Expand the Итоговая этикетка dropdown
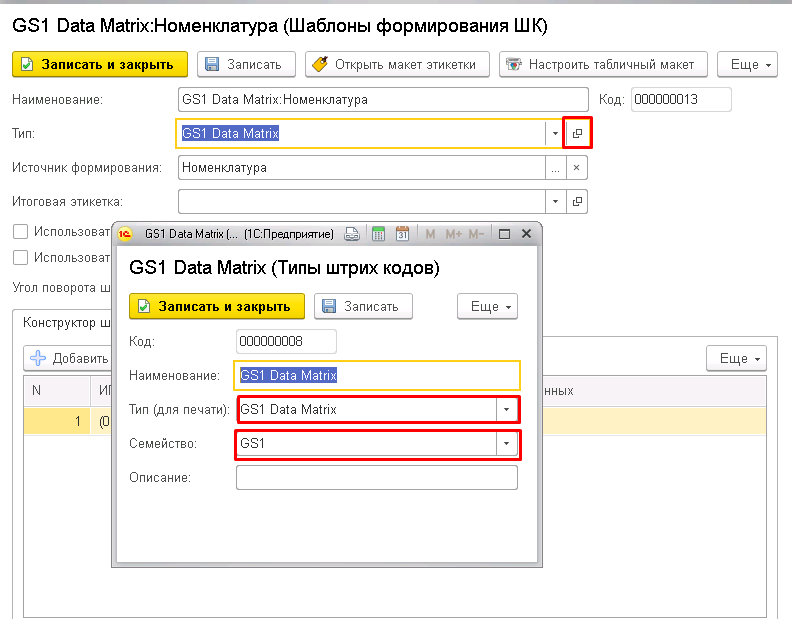 (556, 202)
